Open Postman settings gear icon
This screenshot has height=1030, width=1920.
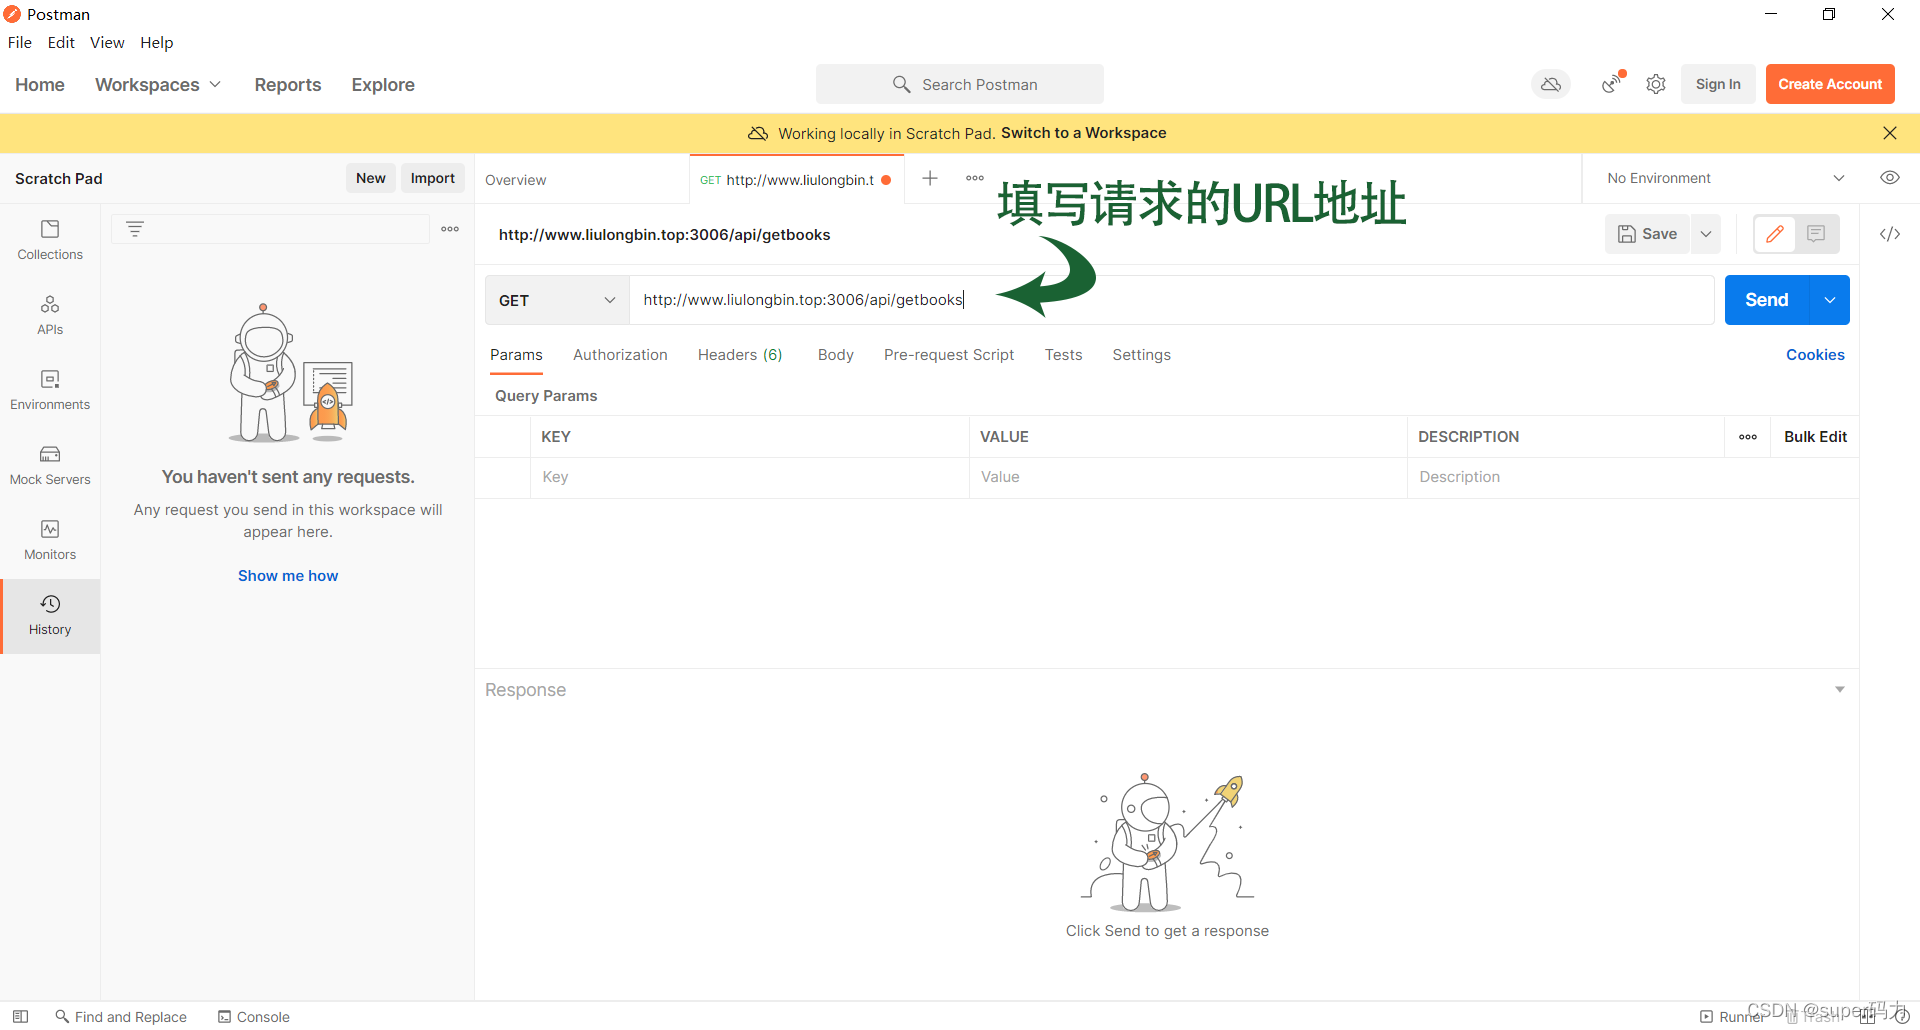click(1656, 85)
